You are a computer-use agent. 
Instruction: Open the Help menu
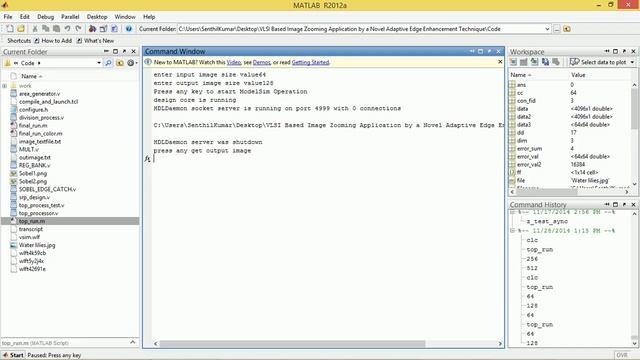[149, 17]
